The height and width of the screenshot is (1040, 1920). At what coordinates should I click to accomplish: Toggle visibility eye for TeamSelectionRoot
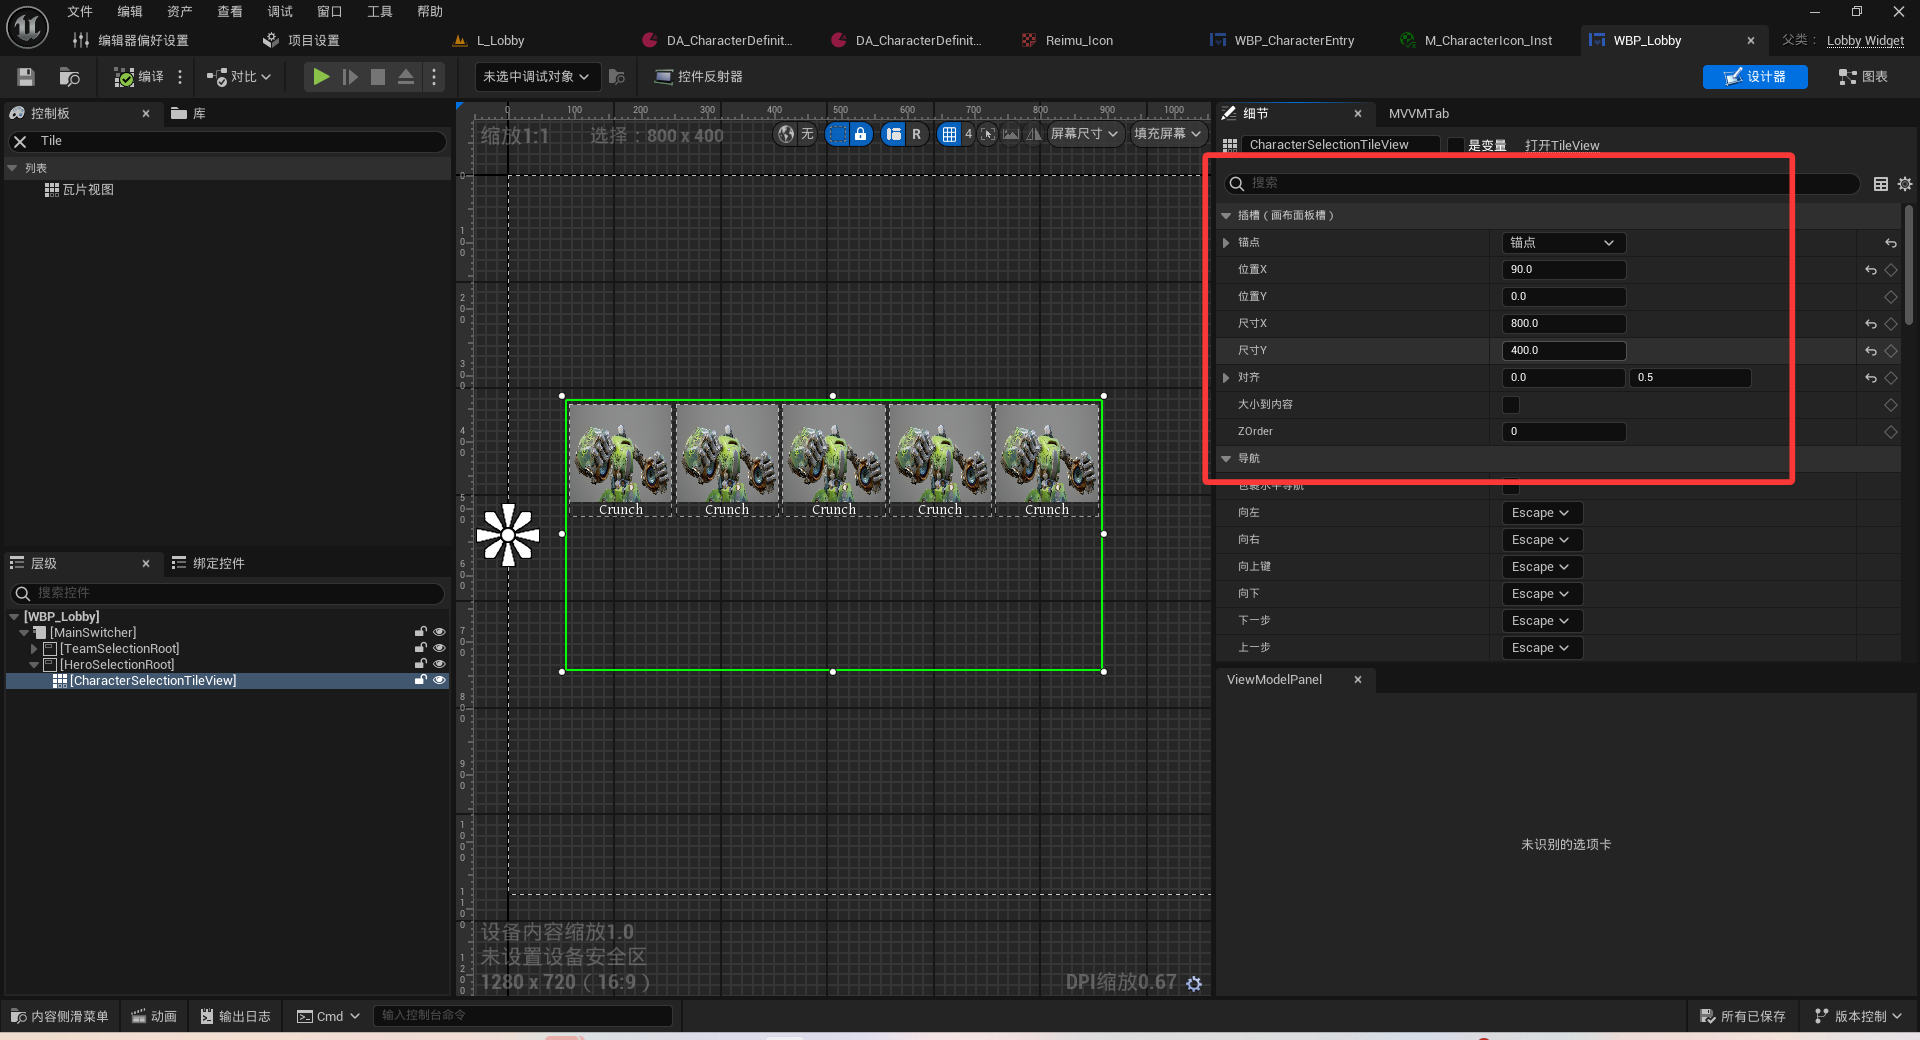click(x=439, y=648)
